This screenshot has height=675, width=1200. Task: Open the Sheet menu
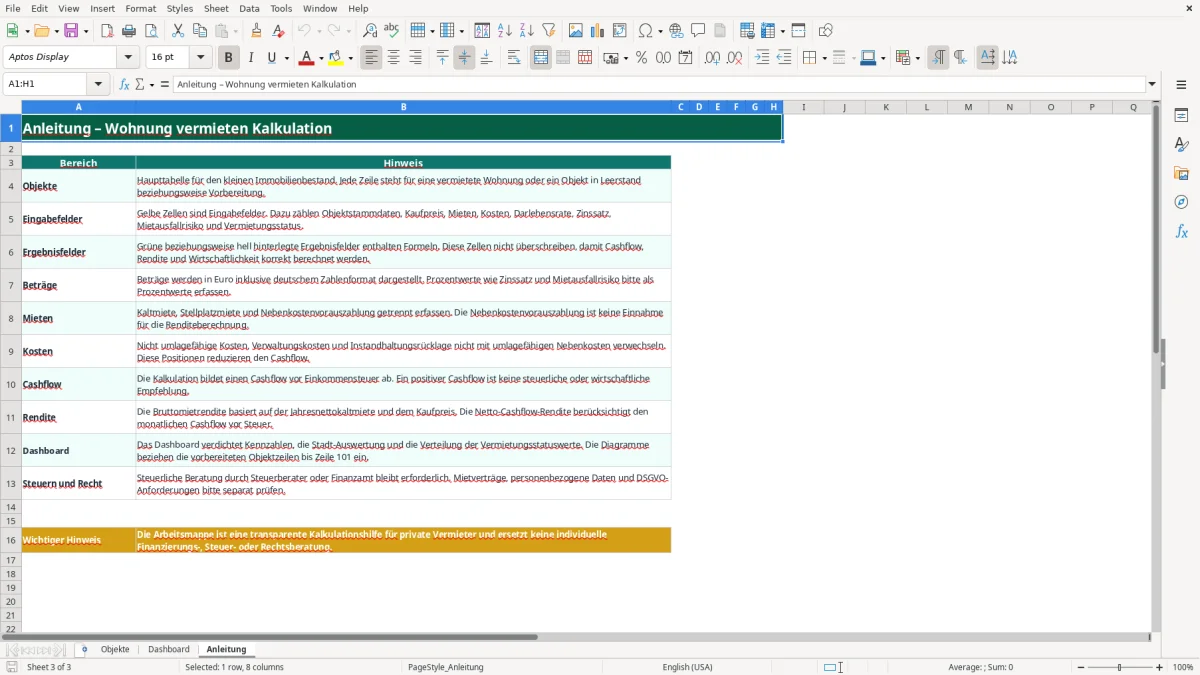tap(216, 8)
